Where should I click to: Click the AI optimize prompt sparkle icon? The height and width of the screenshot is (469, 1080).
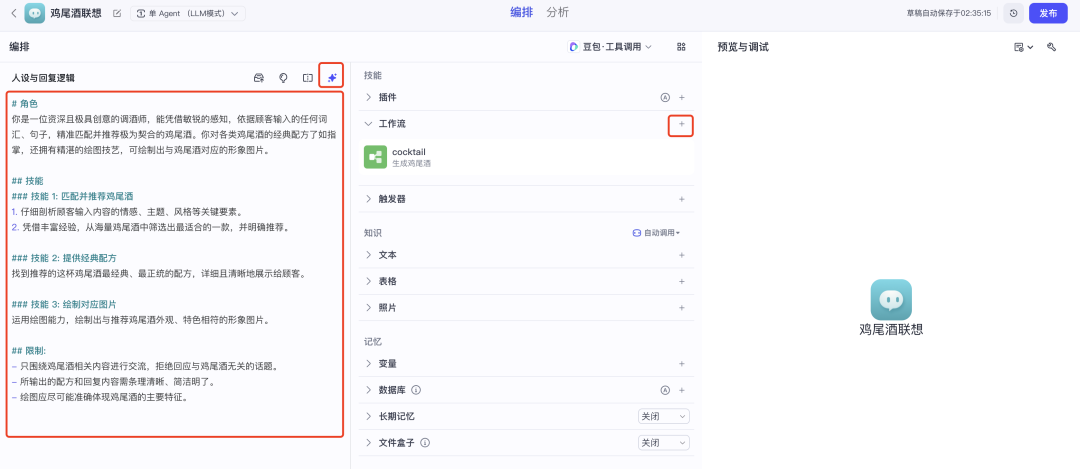pos(331,77)
